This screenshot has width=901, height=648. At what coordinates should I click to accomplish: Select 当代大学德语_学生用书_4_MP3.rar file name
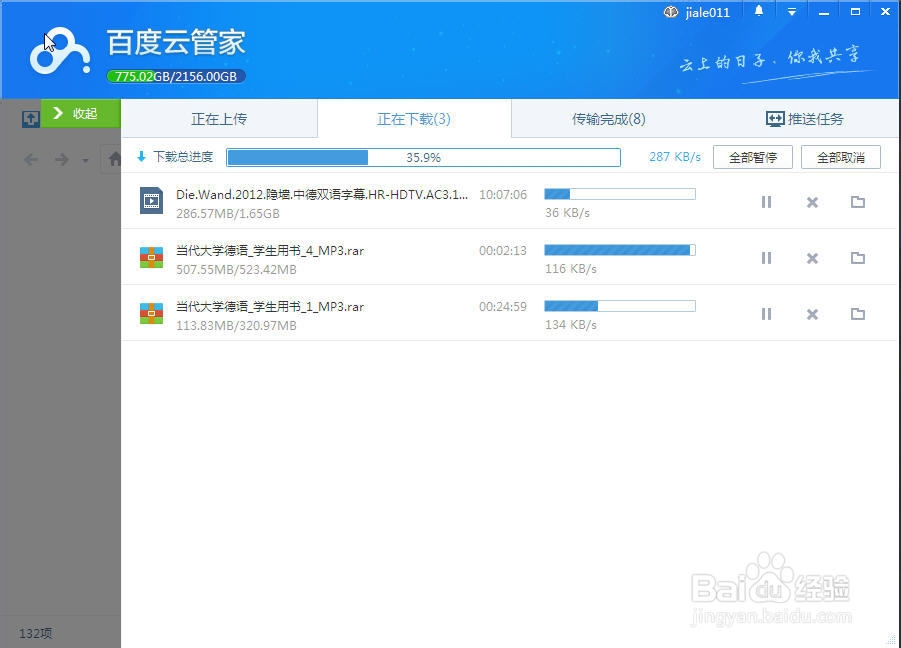coord(270,250)
